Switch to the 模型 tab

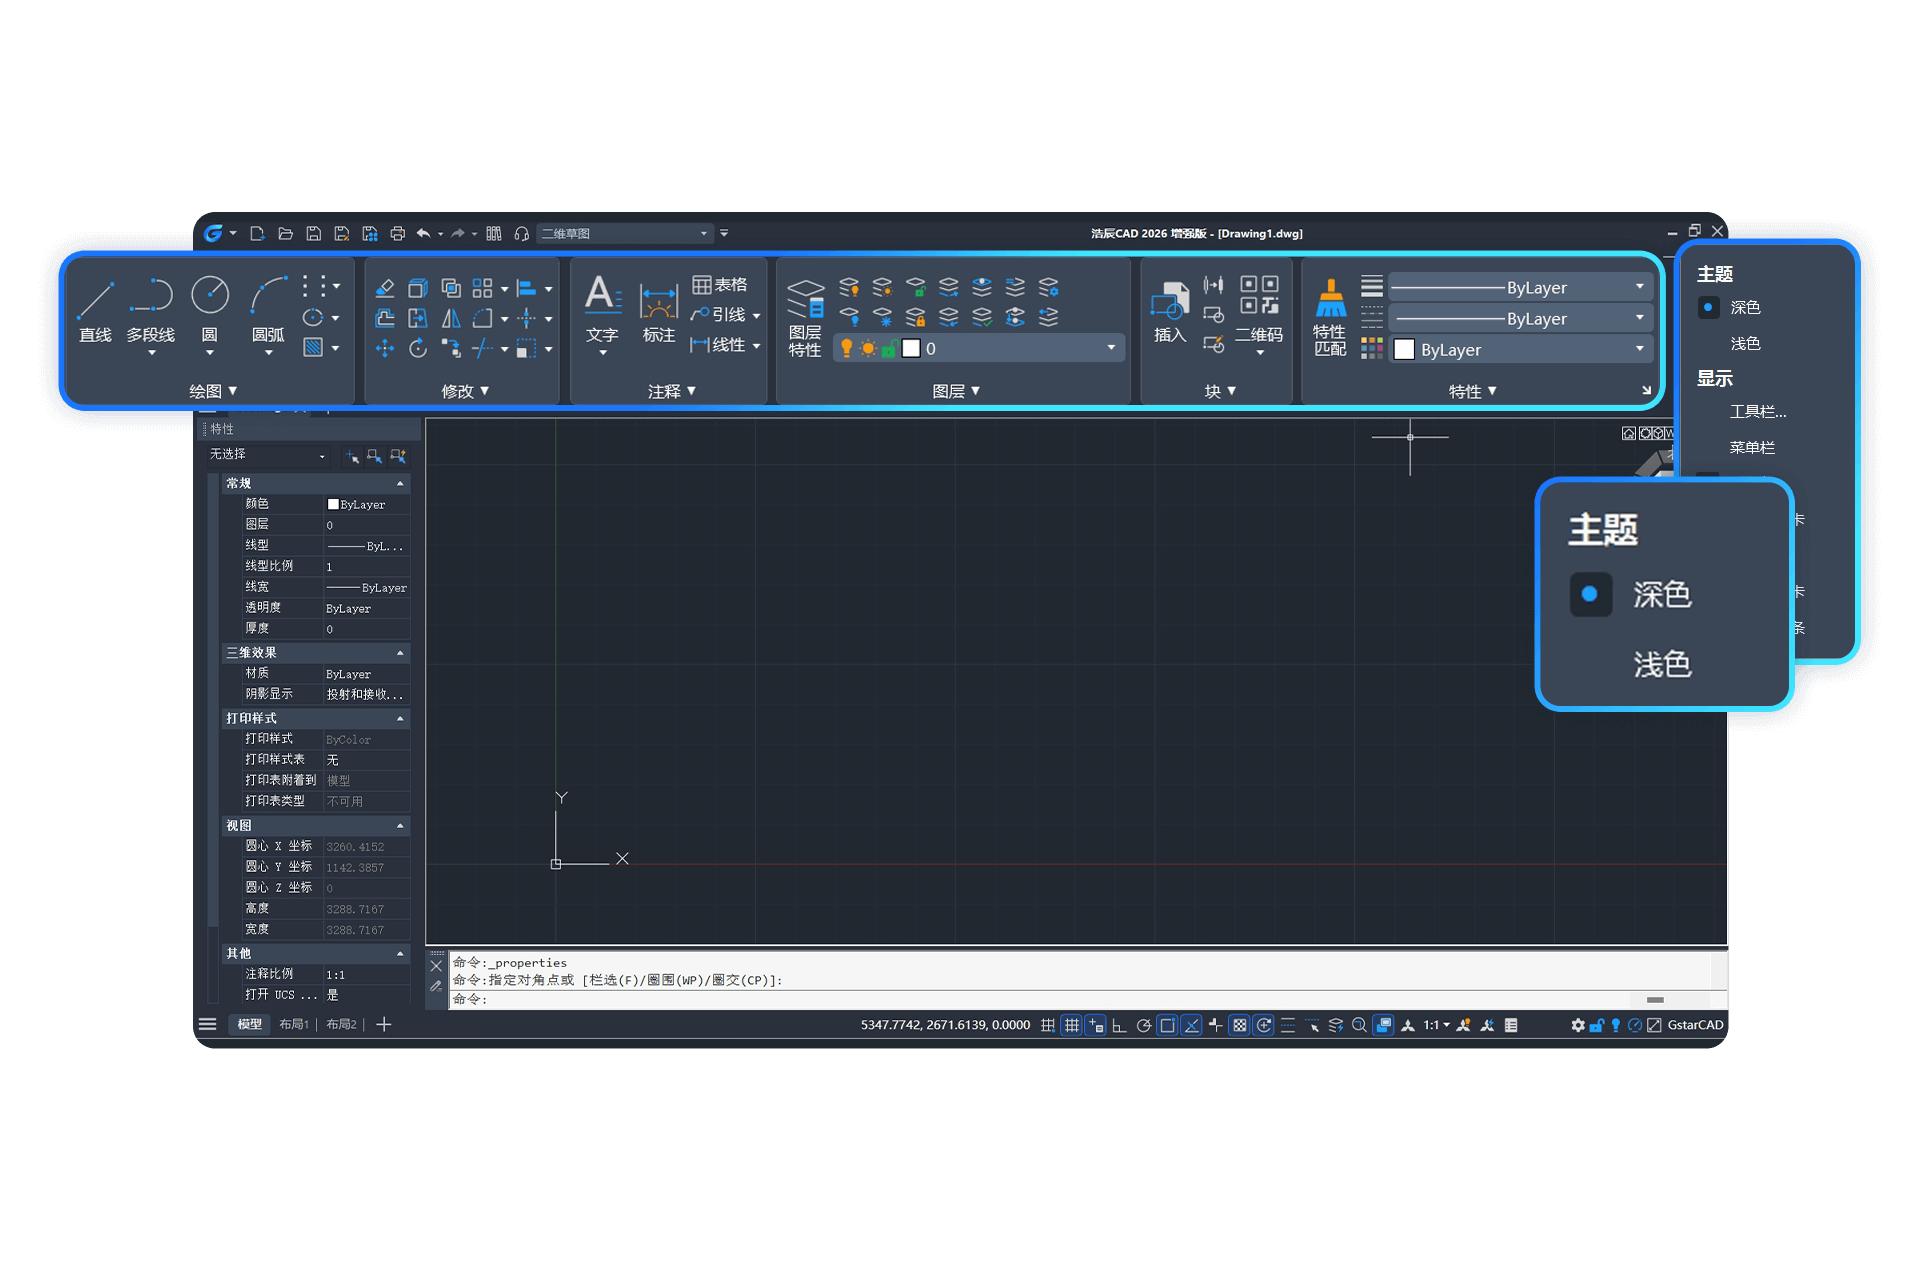click(249, 1024)
